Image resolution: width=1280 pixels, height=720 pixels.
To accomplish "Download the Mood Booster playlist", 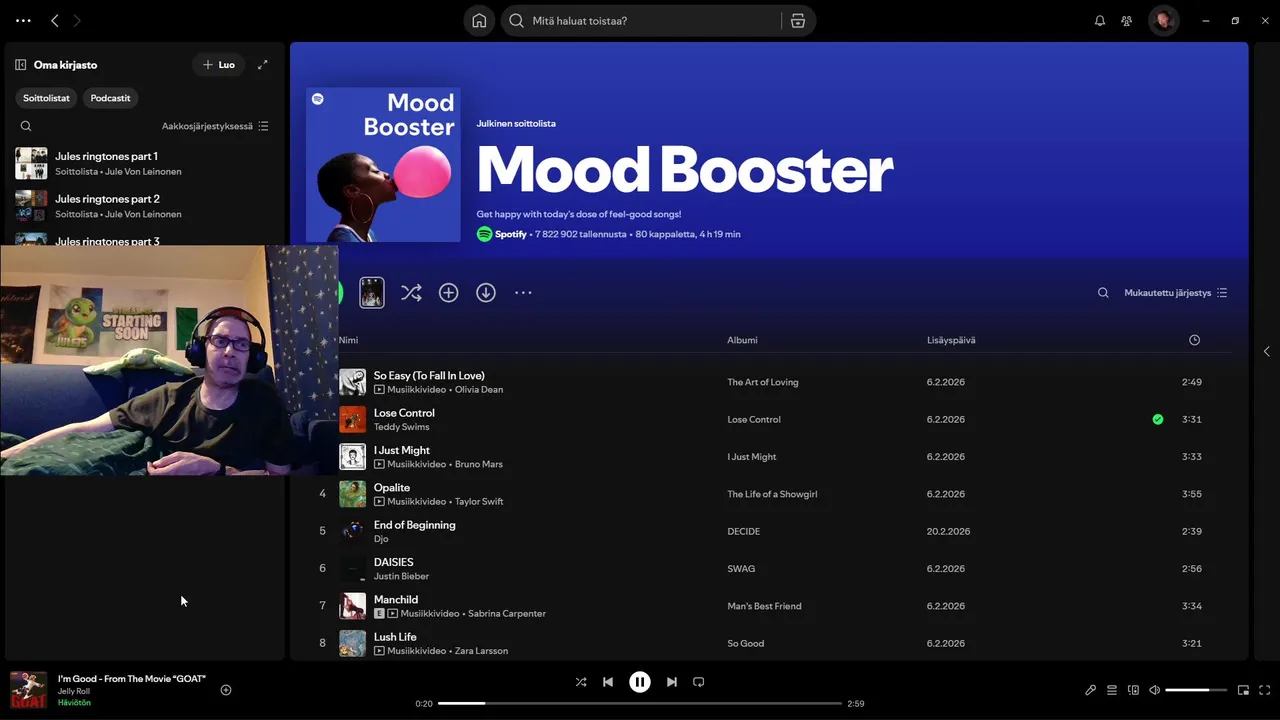I will pos(486,293).
